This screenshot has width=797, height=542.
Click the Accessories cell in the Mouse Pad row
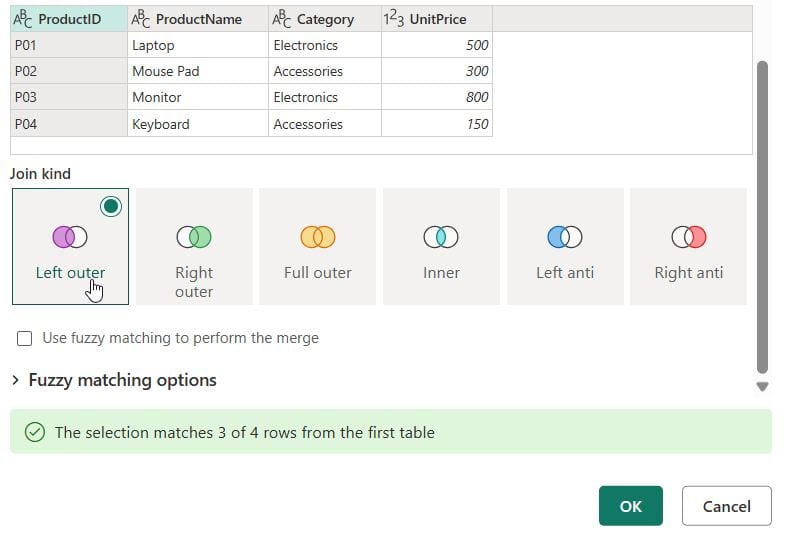point(325,71)
